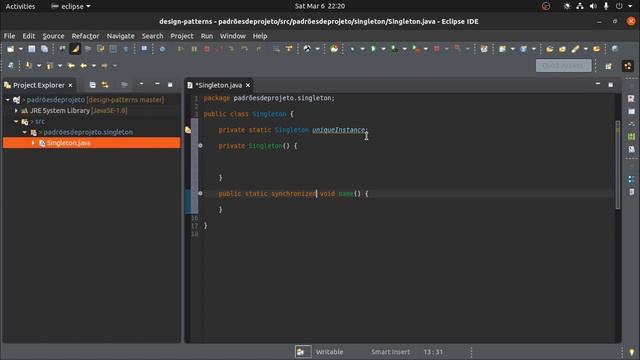This screenshot has height=360, width=640.
Task: Toggle Block Selection mode button
Action: 113,49
